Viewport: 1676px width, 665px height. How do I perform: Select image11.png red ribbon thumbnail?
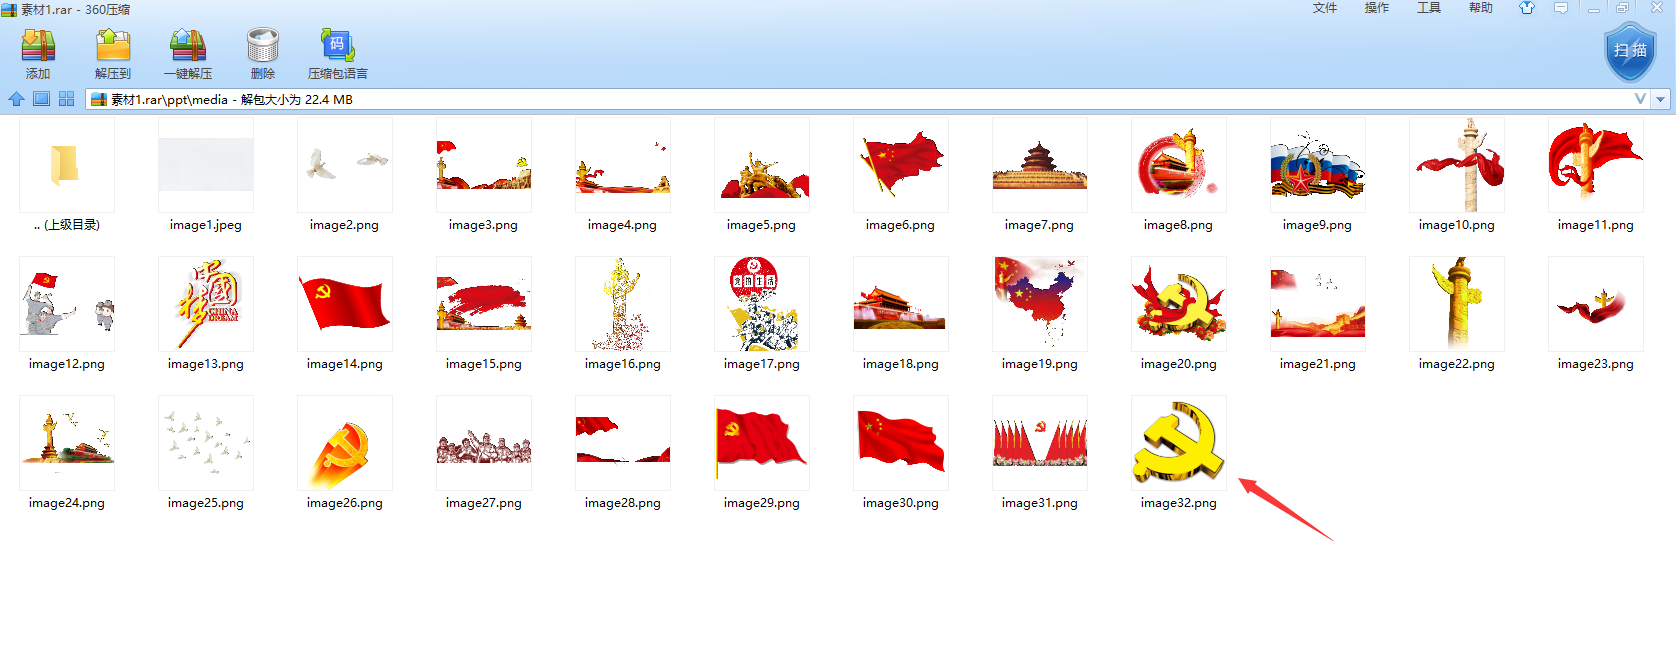pyautogui.click(x=1596, y=165)
